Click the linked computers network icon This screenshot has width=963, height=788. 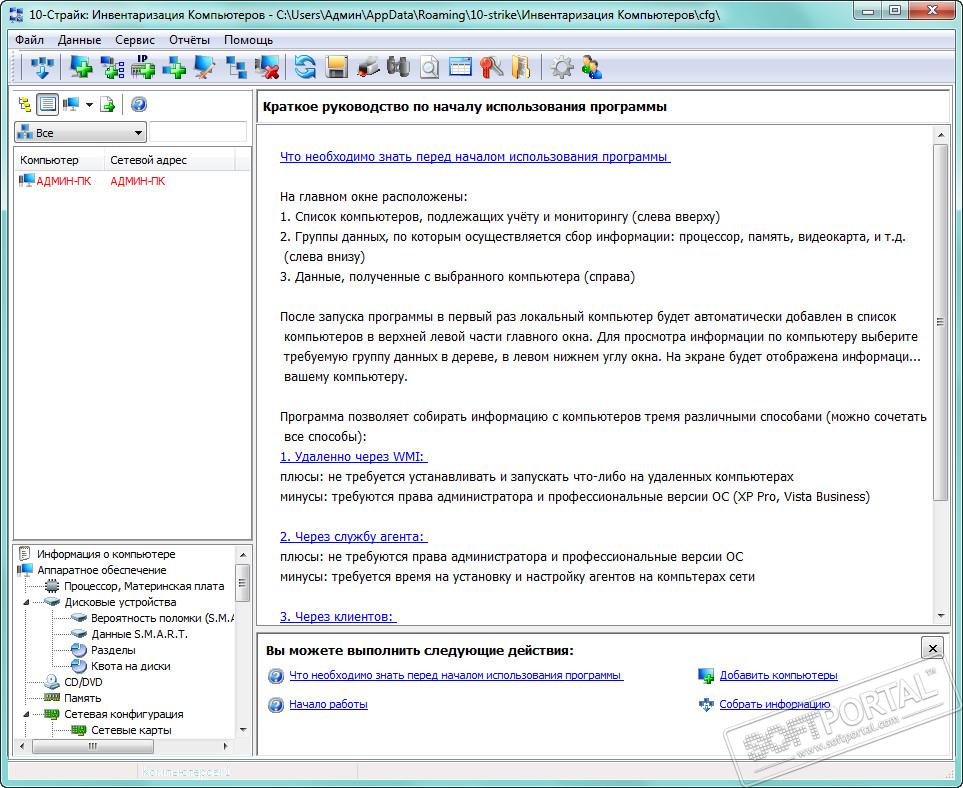coord(236,67)
